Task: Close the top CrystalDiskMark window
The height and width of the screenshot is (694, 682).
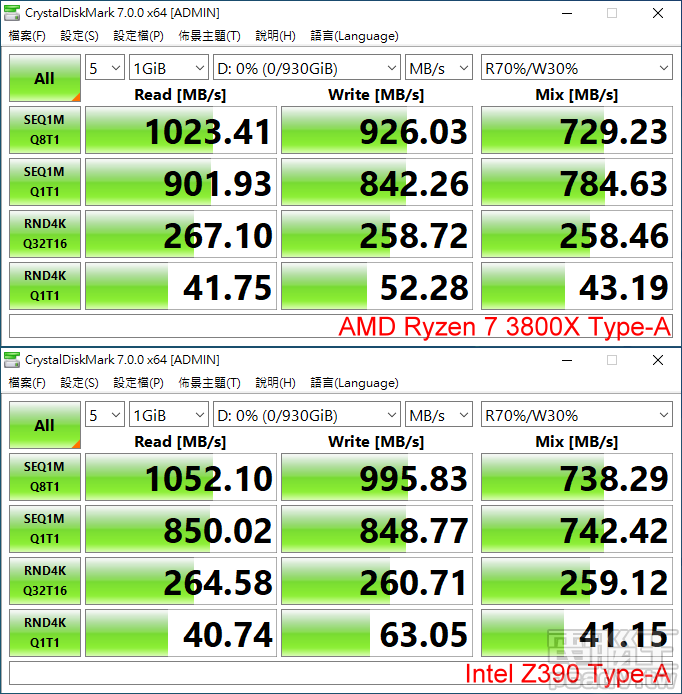Action: (658, 13)
